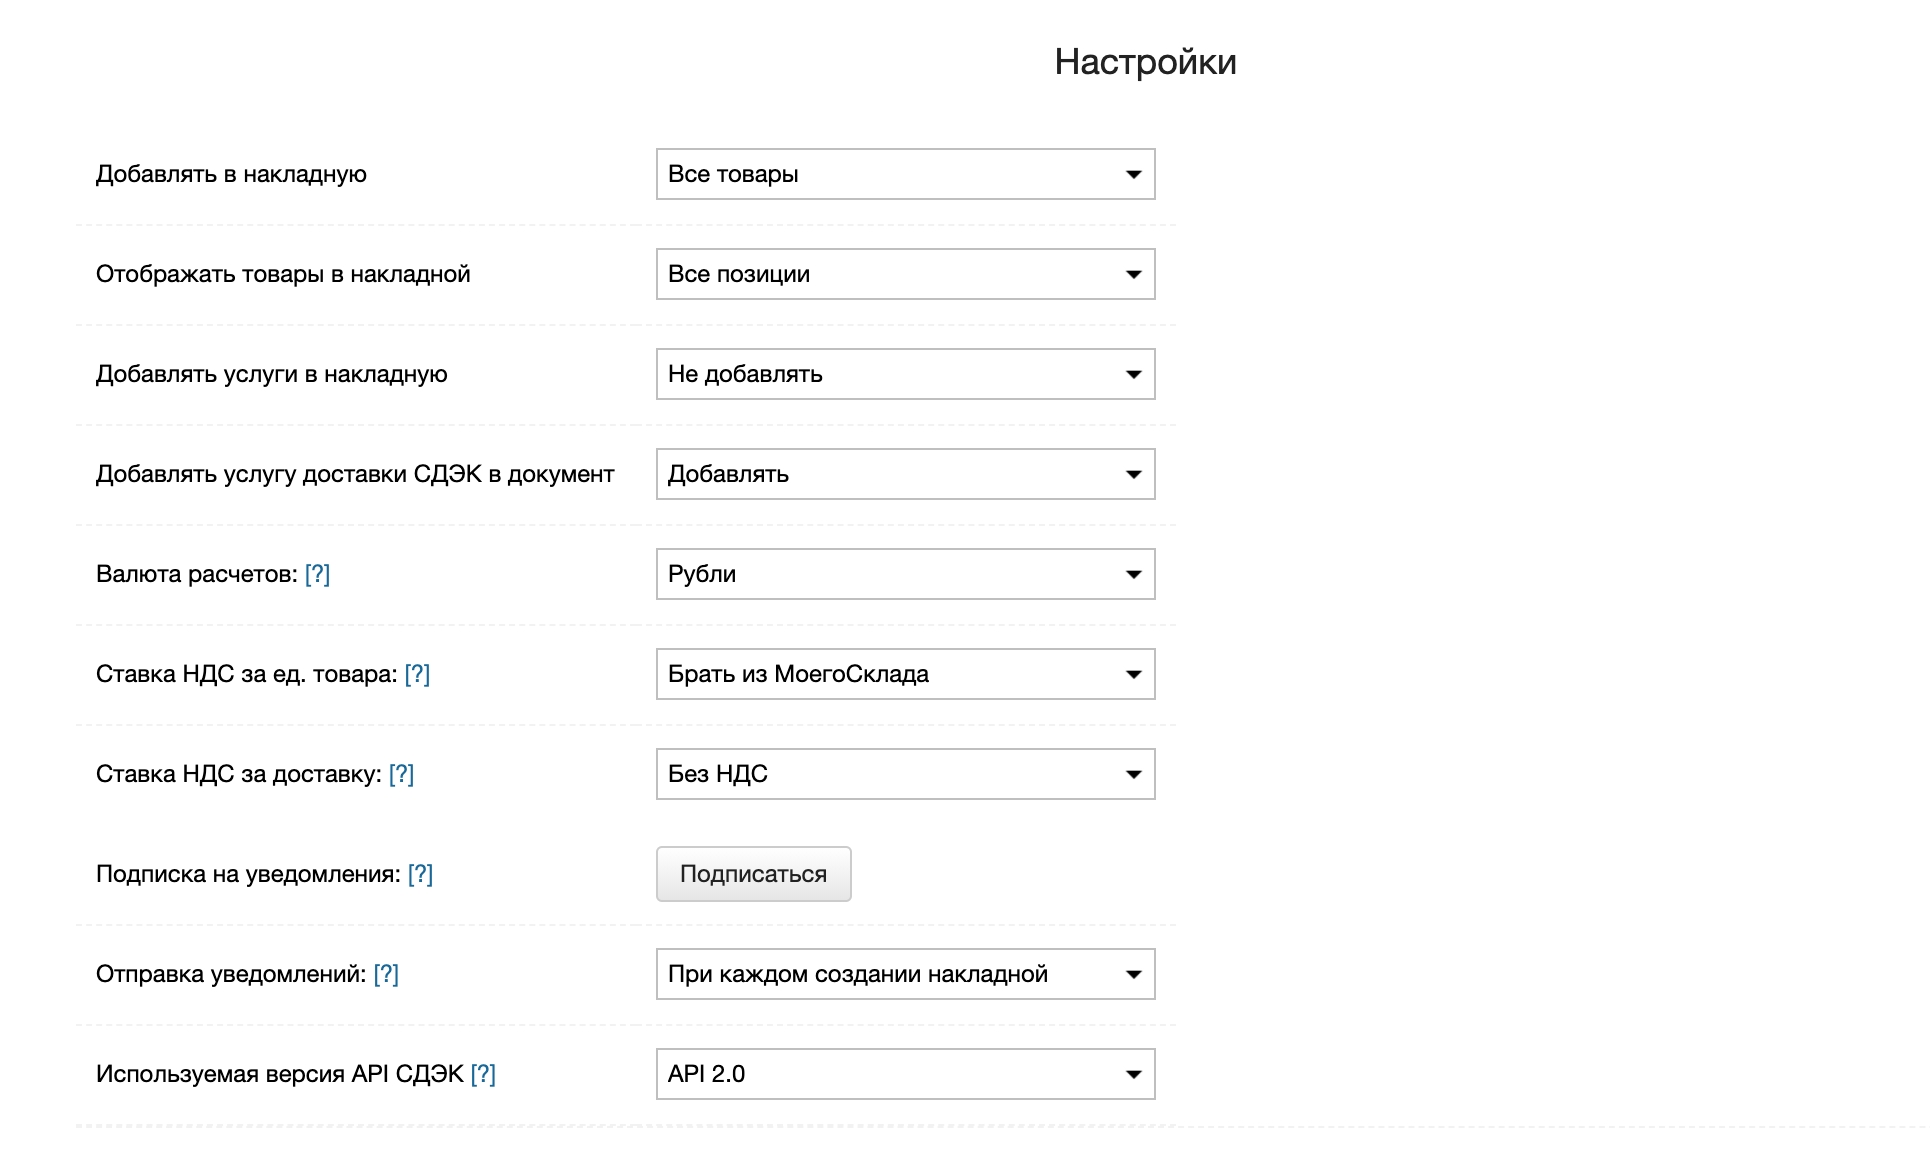Show help for 'Ставка НДС за ед. товара'
Viewport: 1930px width, 1152px height.
click(x=417, y=674)
